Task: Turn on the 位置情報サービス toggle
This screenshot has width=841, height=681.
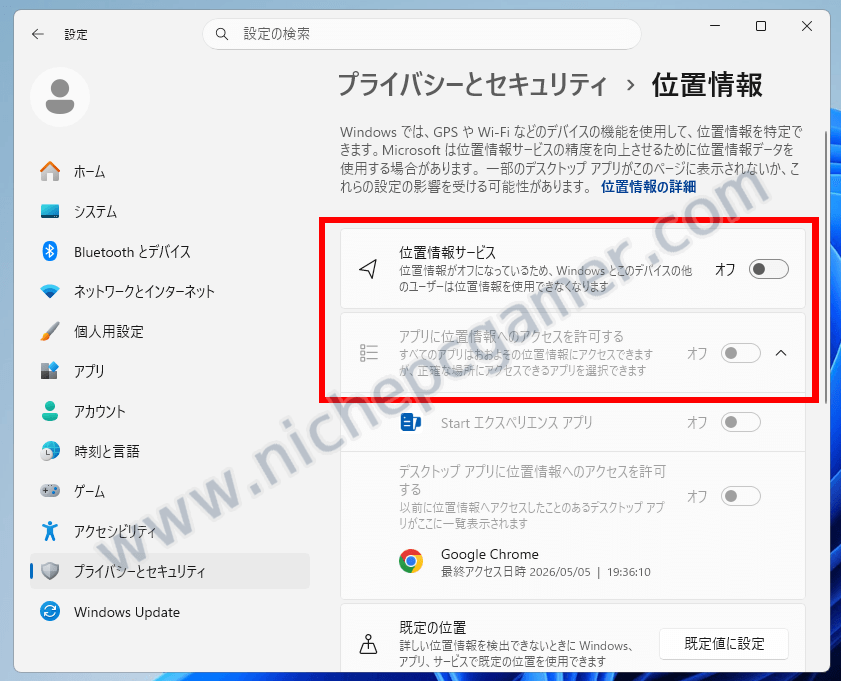Action: (769, 269)
